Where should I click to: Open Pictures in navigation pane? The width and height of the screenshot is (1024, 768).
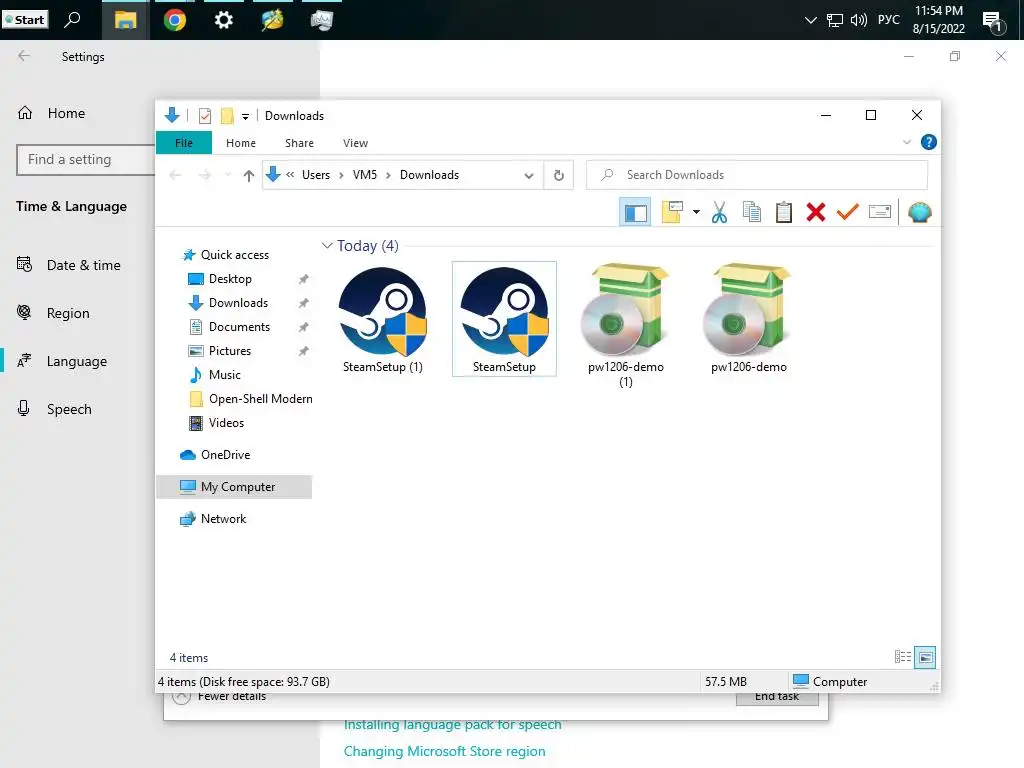tap(229, 351)
